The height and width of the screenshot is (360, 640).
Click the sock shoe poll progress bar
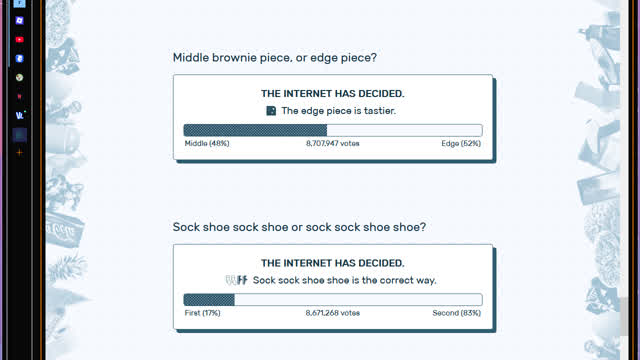coord(333,300)
